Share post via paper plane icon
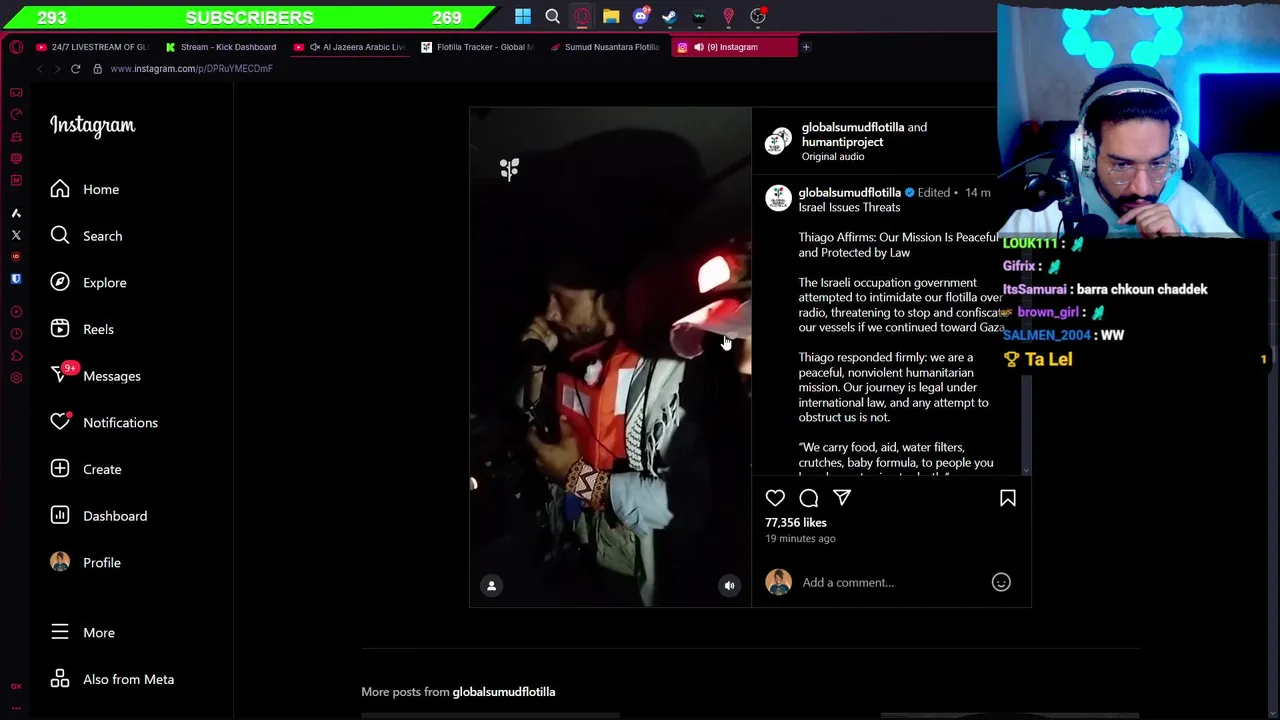 tap(842, 498)
